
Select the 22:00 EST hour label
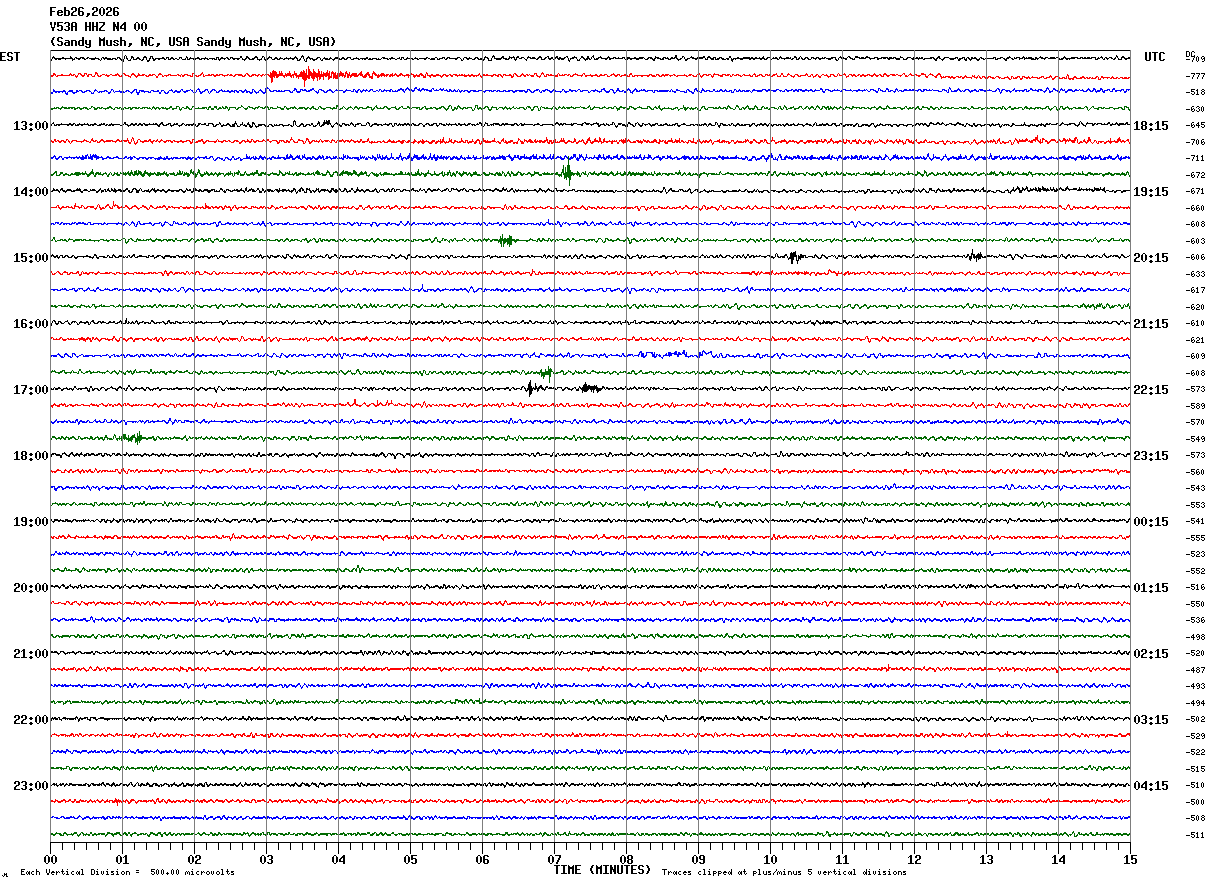31,720
